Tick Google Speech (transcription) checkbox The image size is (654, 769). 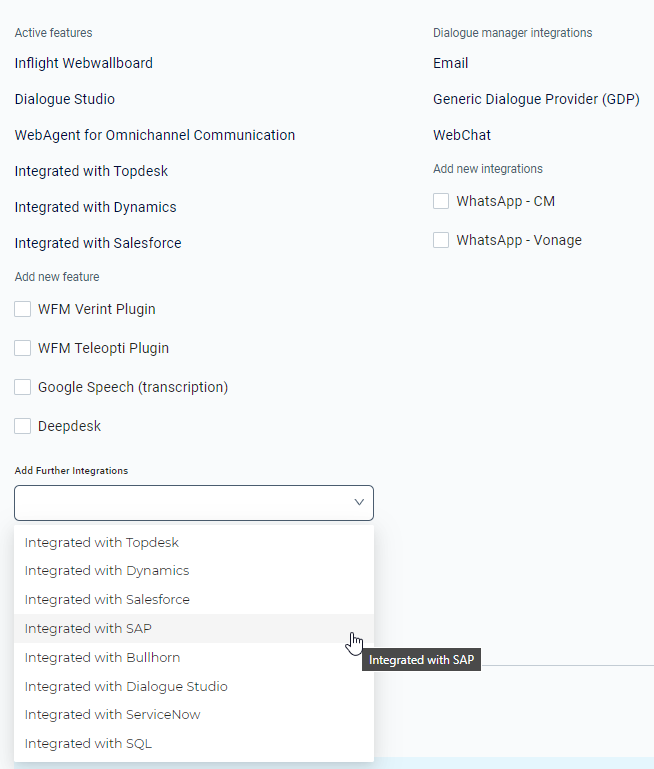tap(23, 387)
